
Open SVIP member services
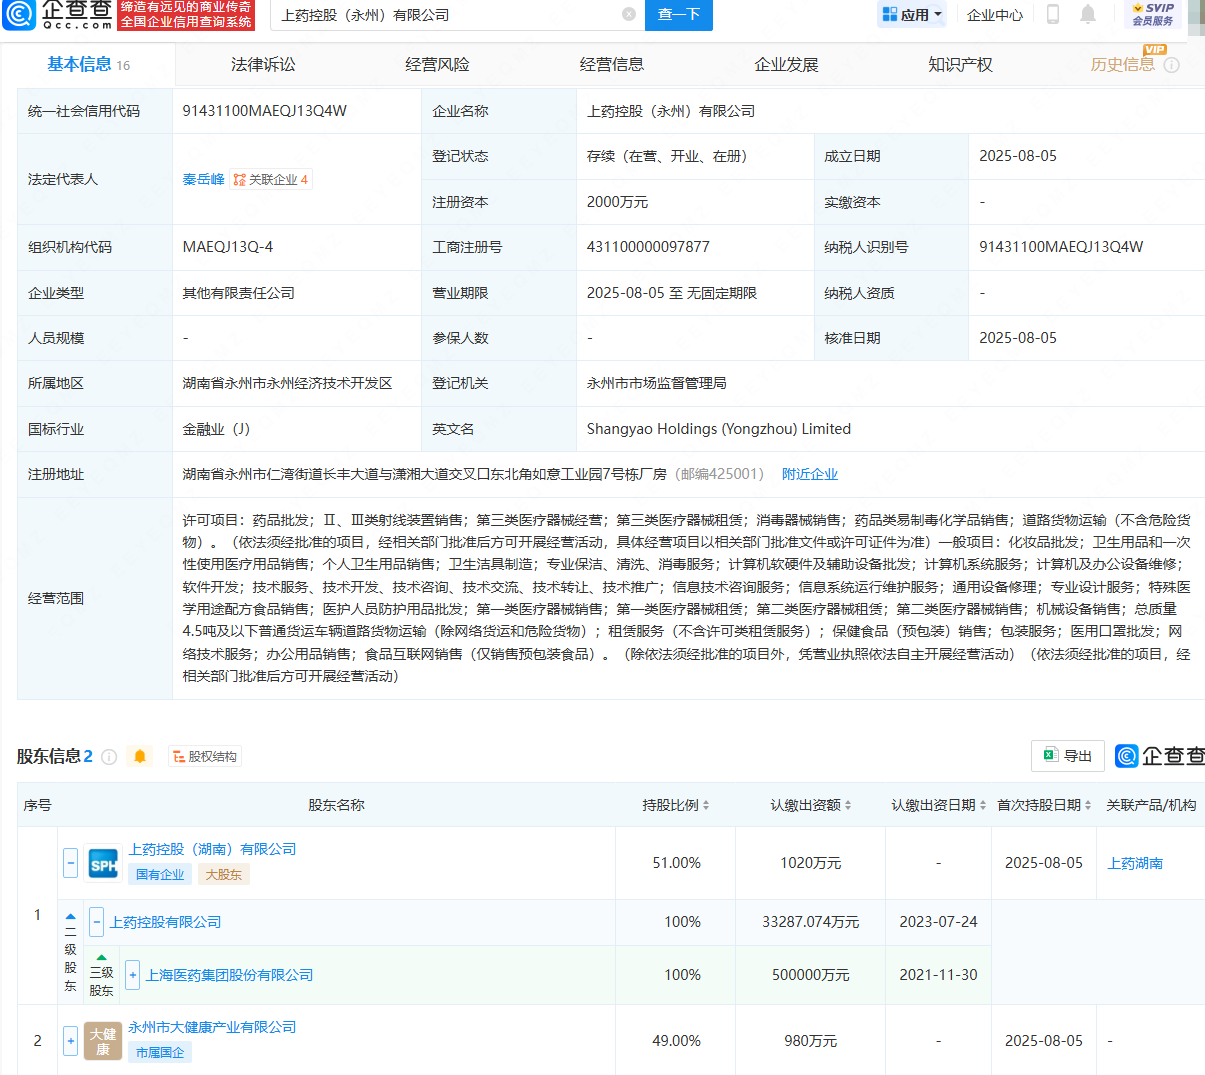[1153, 14]
